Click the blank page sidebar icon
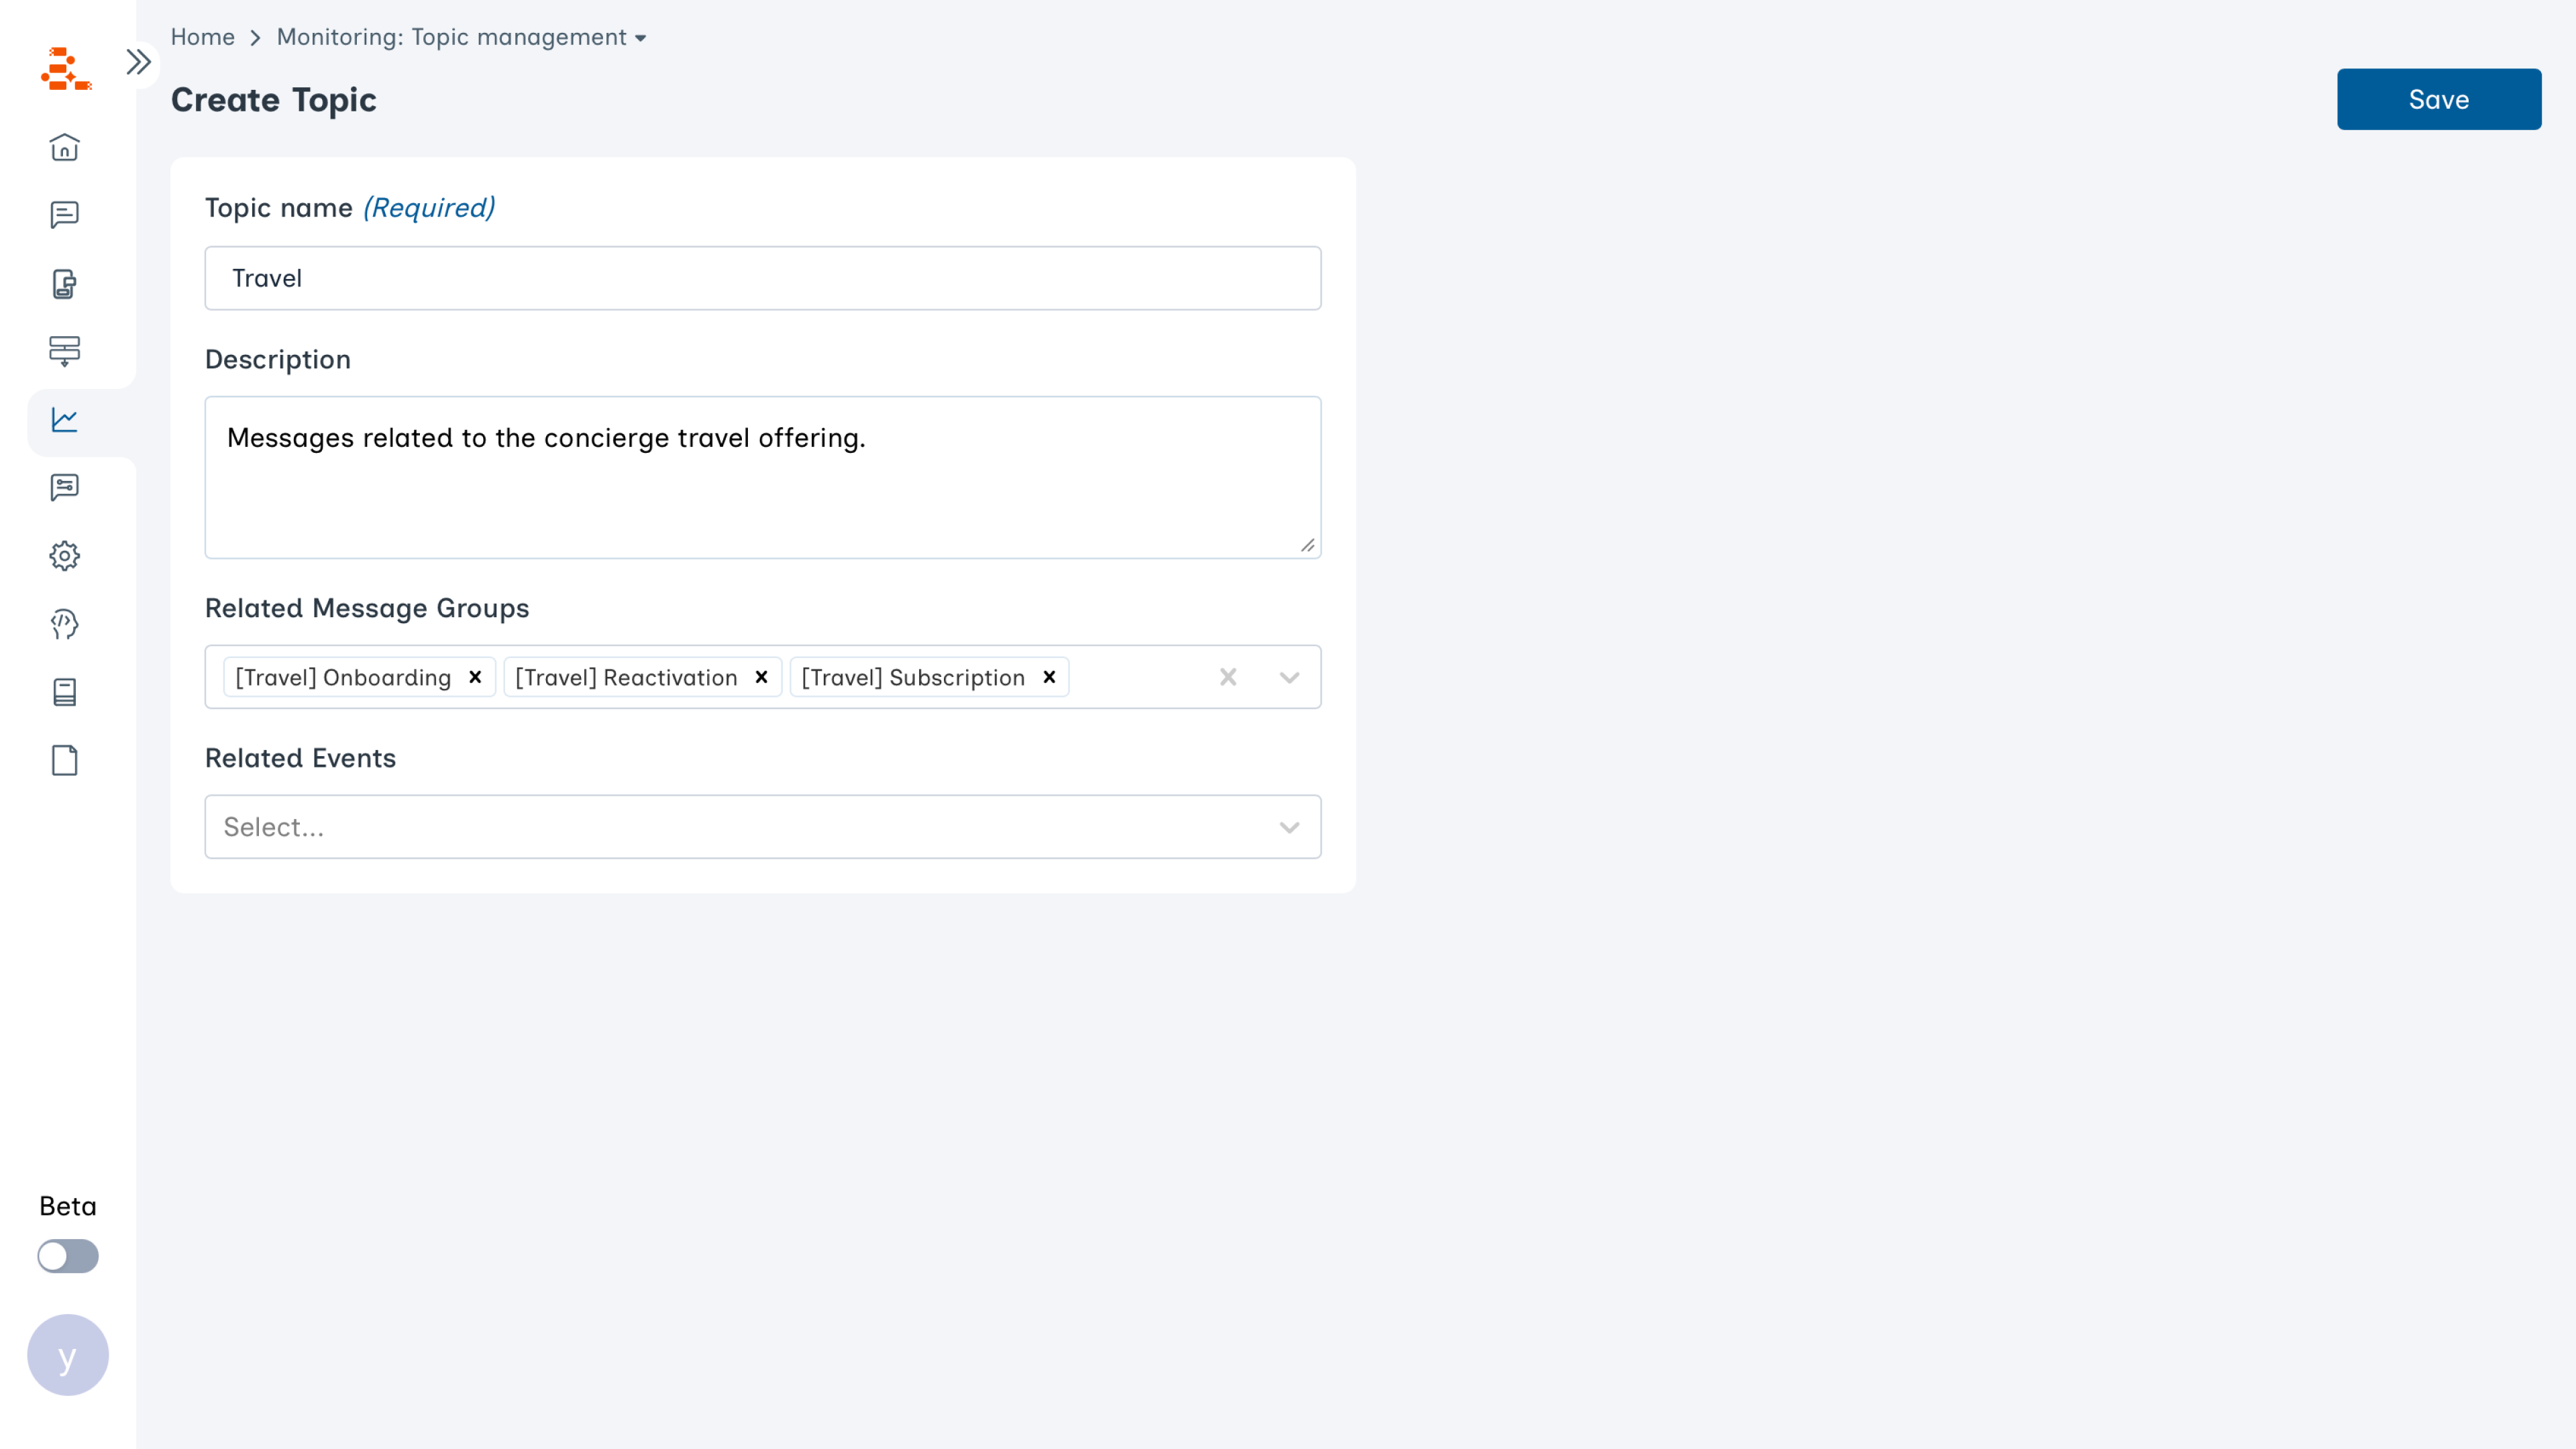2576x1449 pixels. [65, 760]
